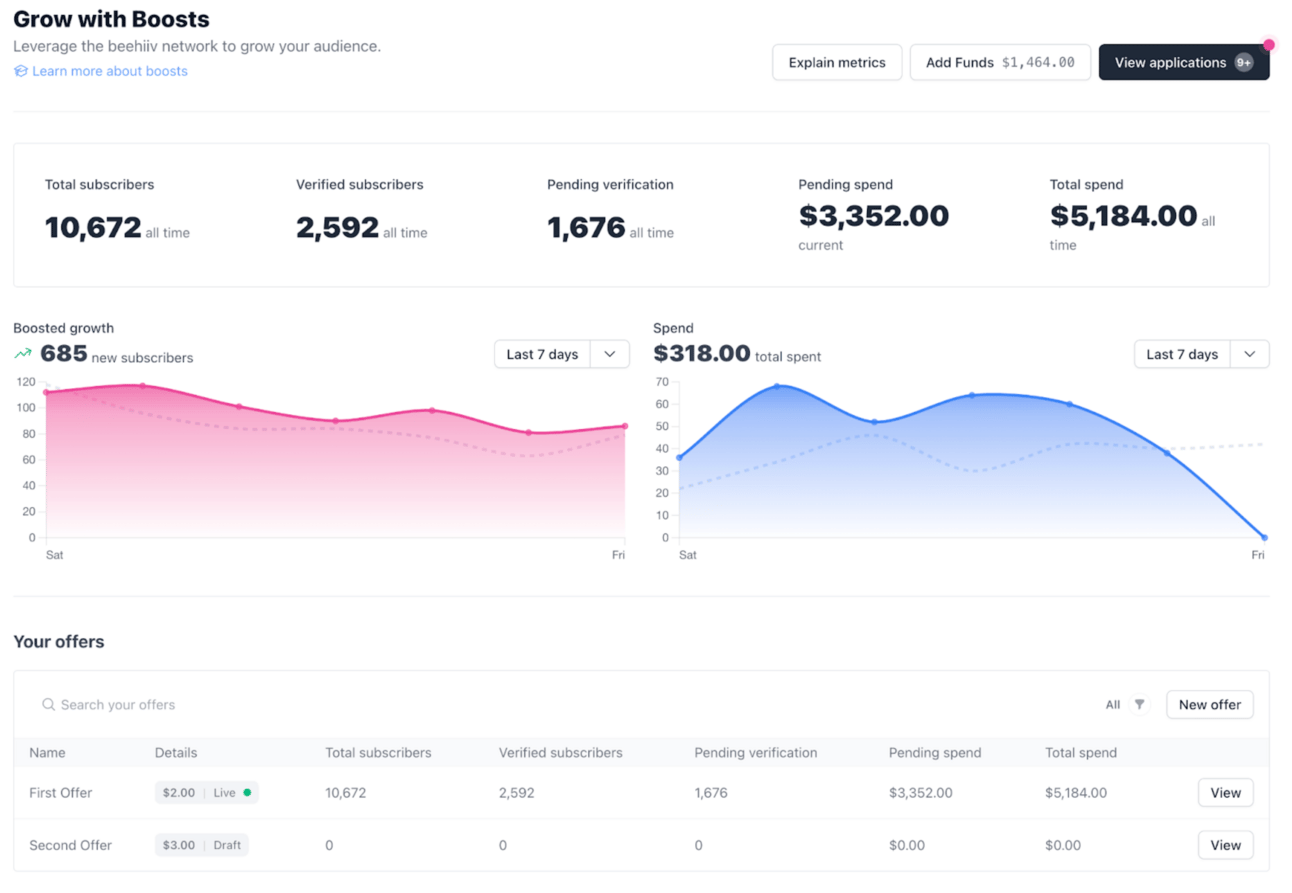Open View applications
The width and height of the screenshot is (1292, 893).
point(1184,62)
